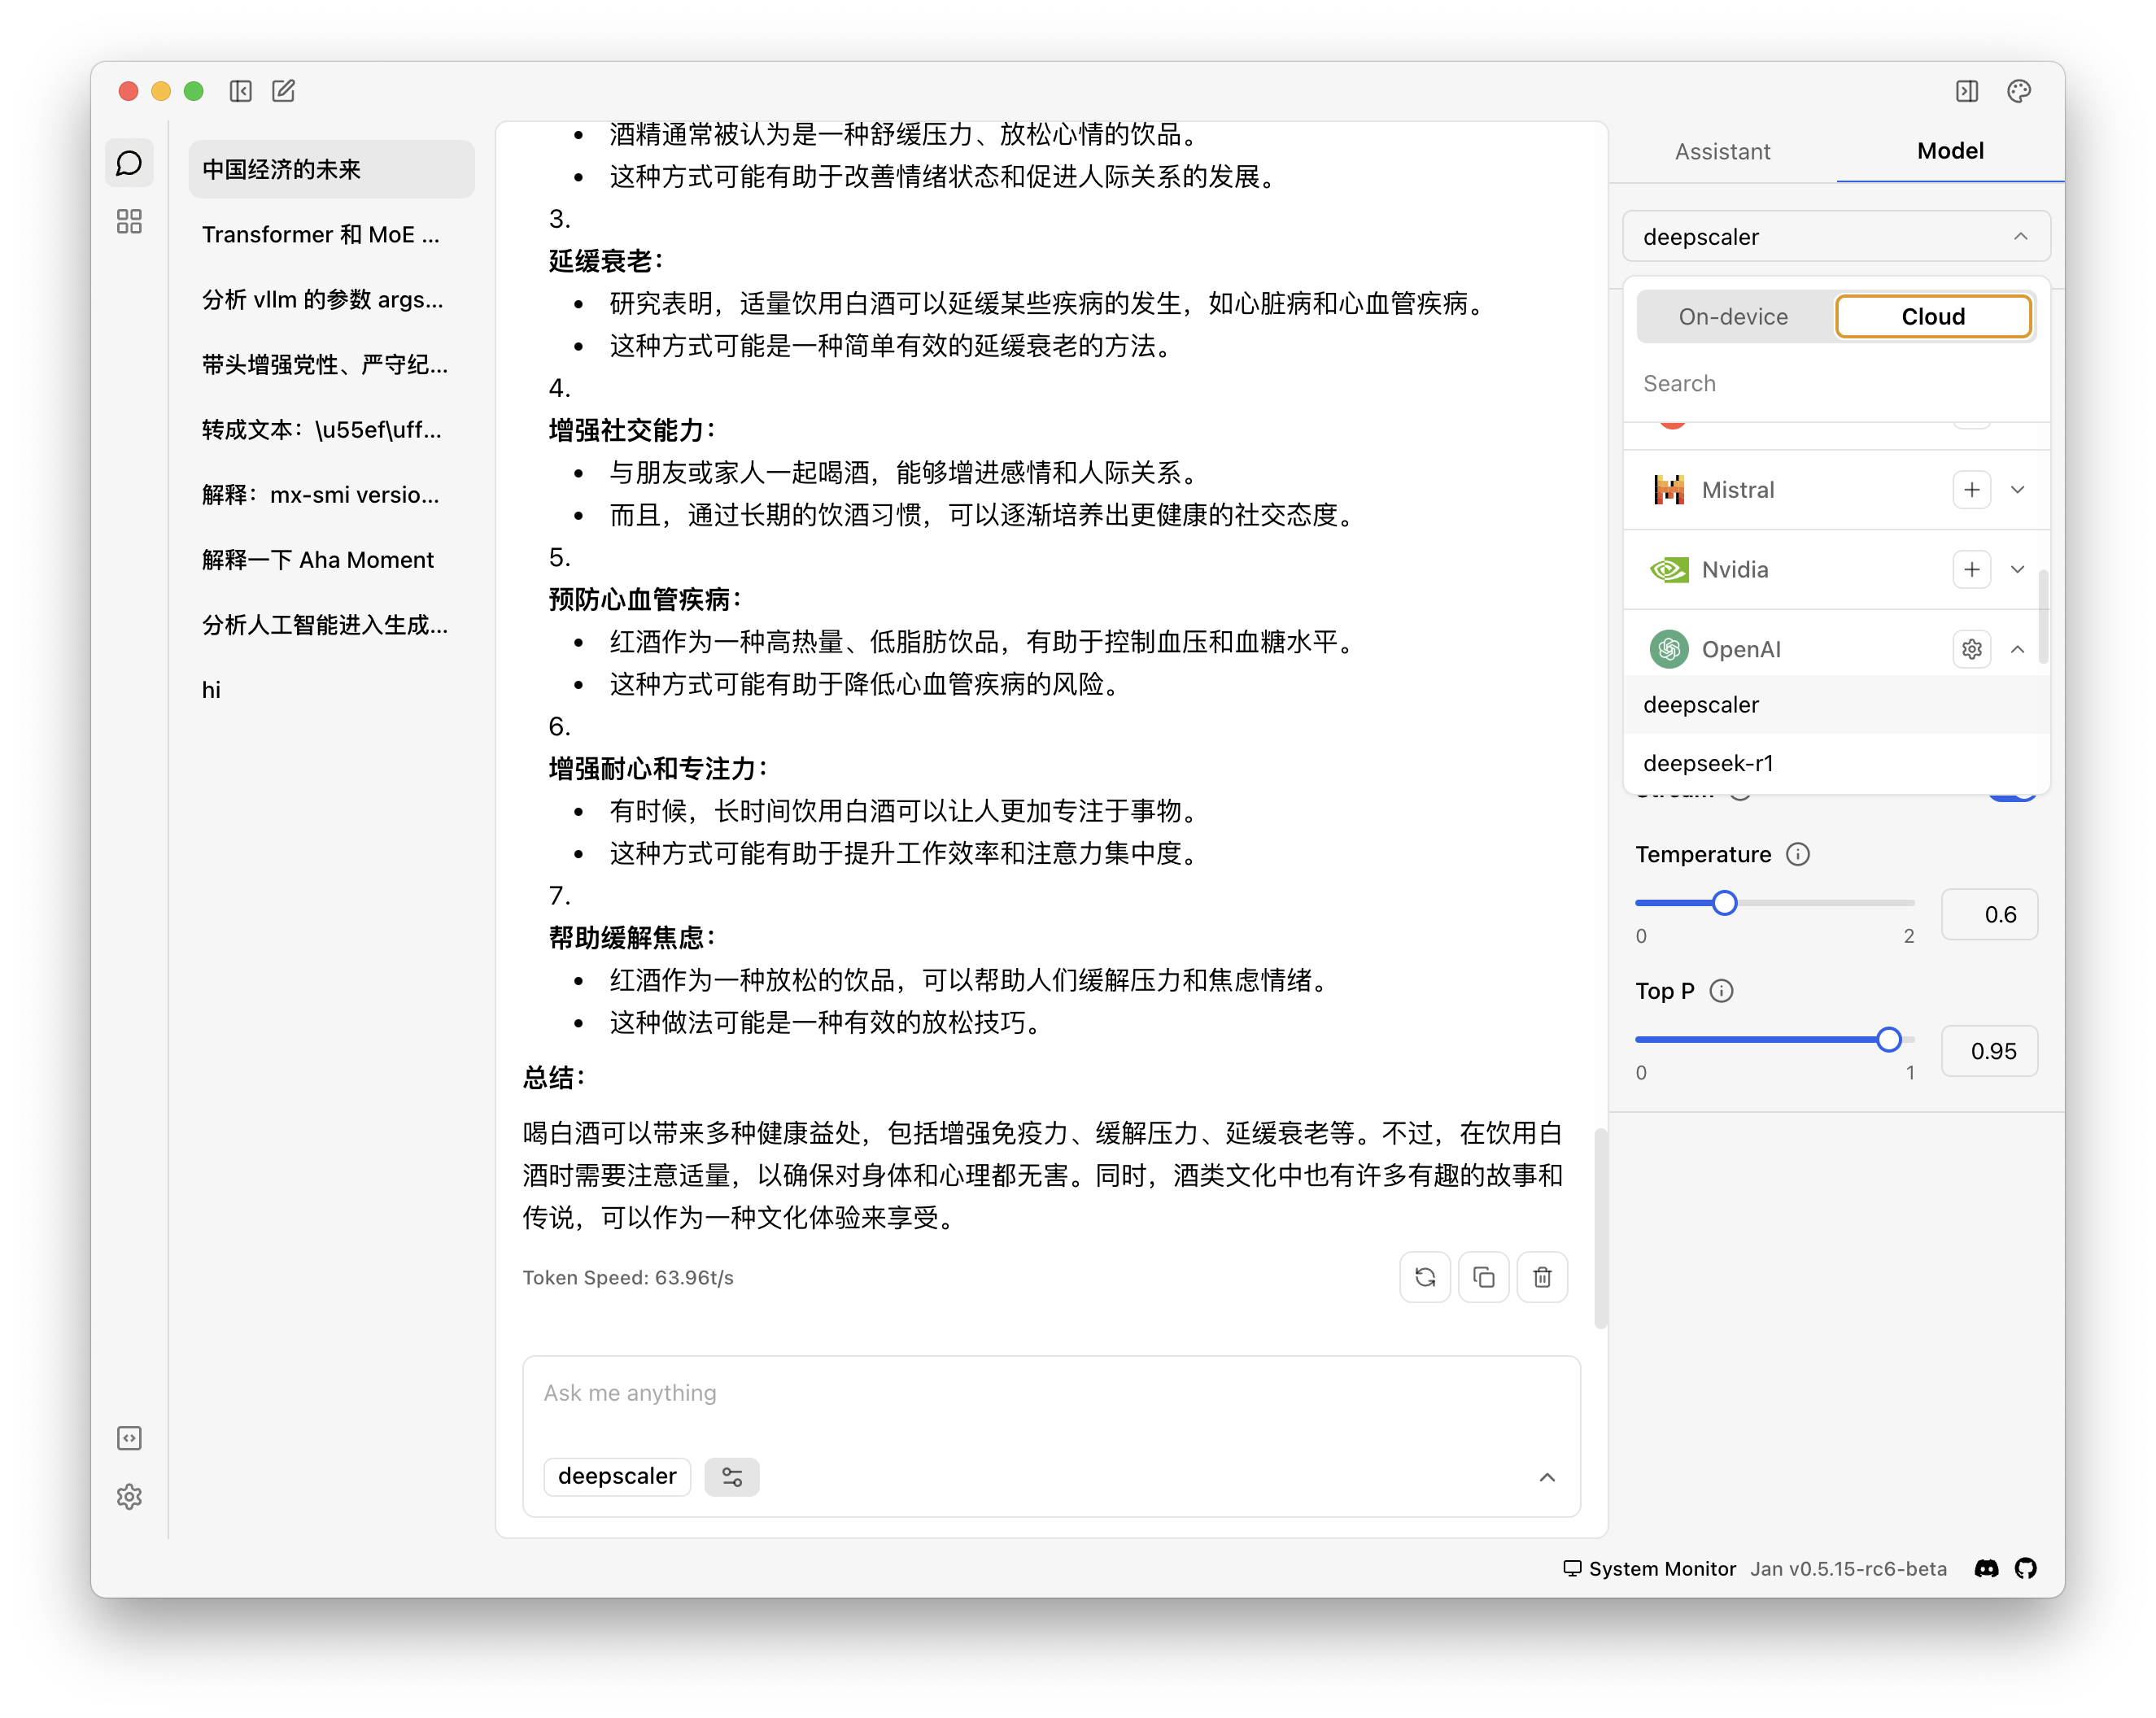Copy the message with copy icon

[1483, 1277]
